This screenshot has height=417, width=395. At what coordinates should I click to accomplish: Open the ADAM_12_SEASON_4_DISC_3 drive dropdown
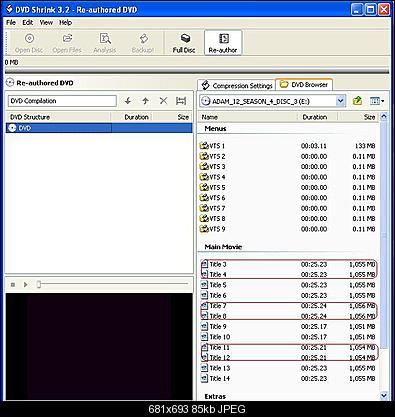340,101
